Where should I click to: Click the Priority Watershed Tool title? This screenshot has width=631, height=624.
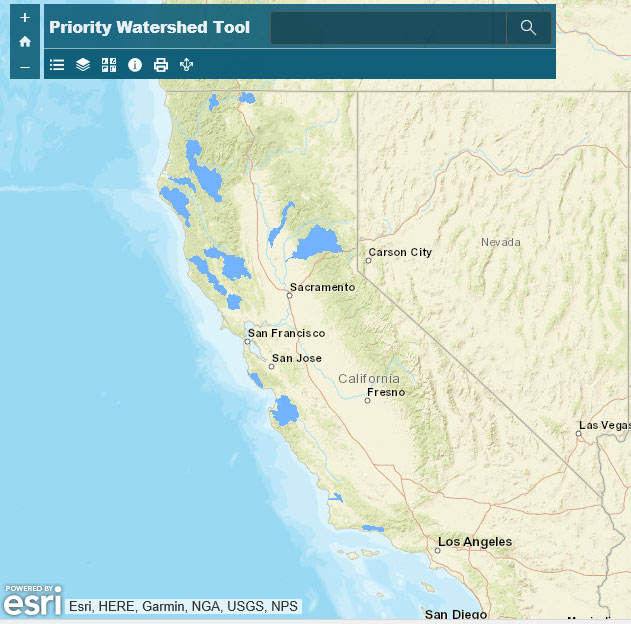[150, 27]
